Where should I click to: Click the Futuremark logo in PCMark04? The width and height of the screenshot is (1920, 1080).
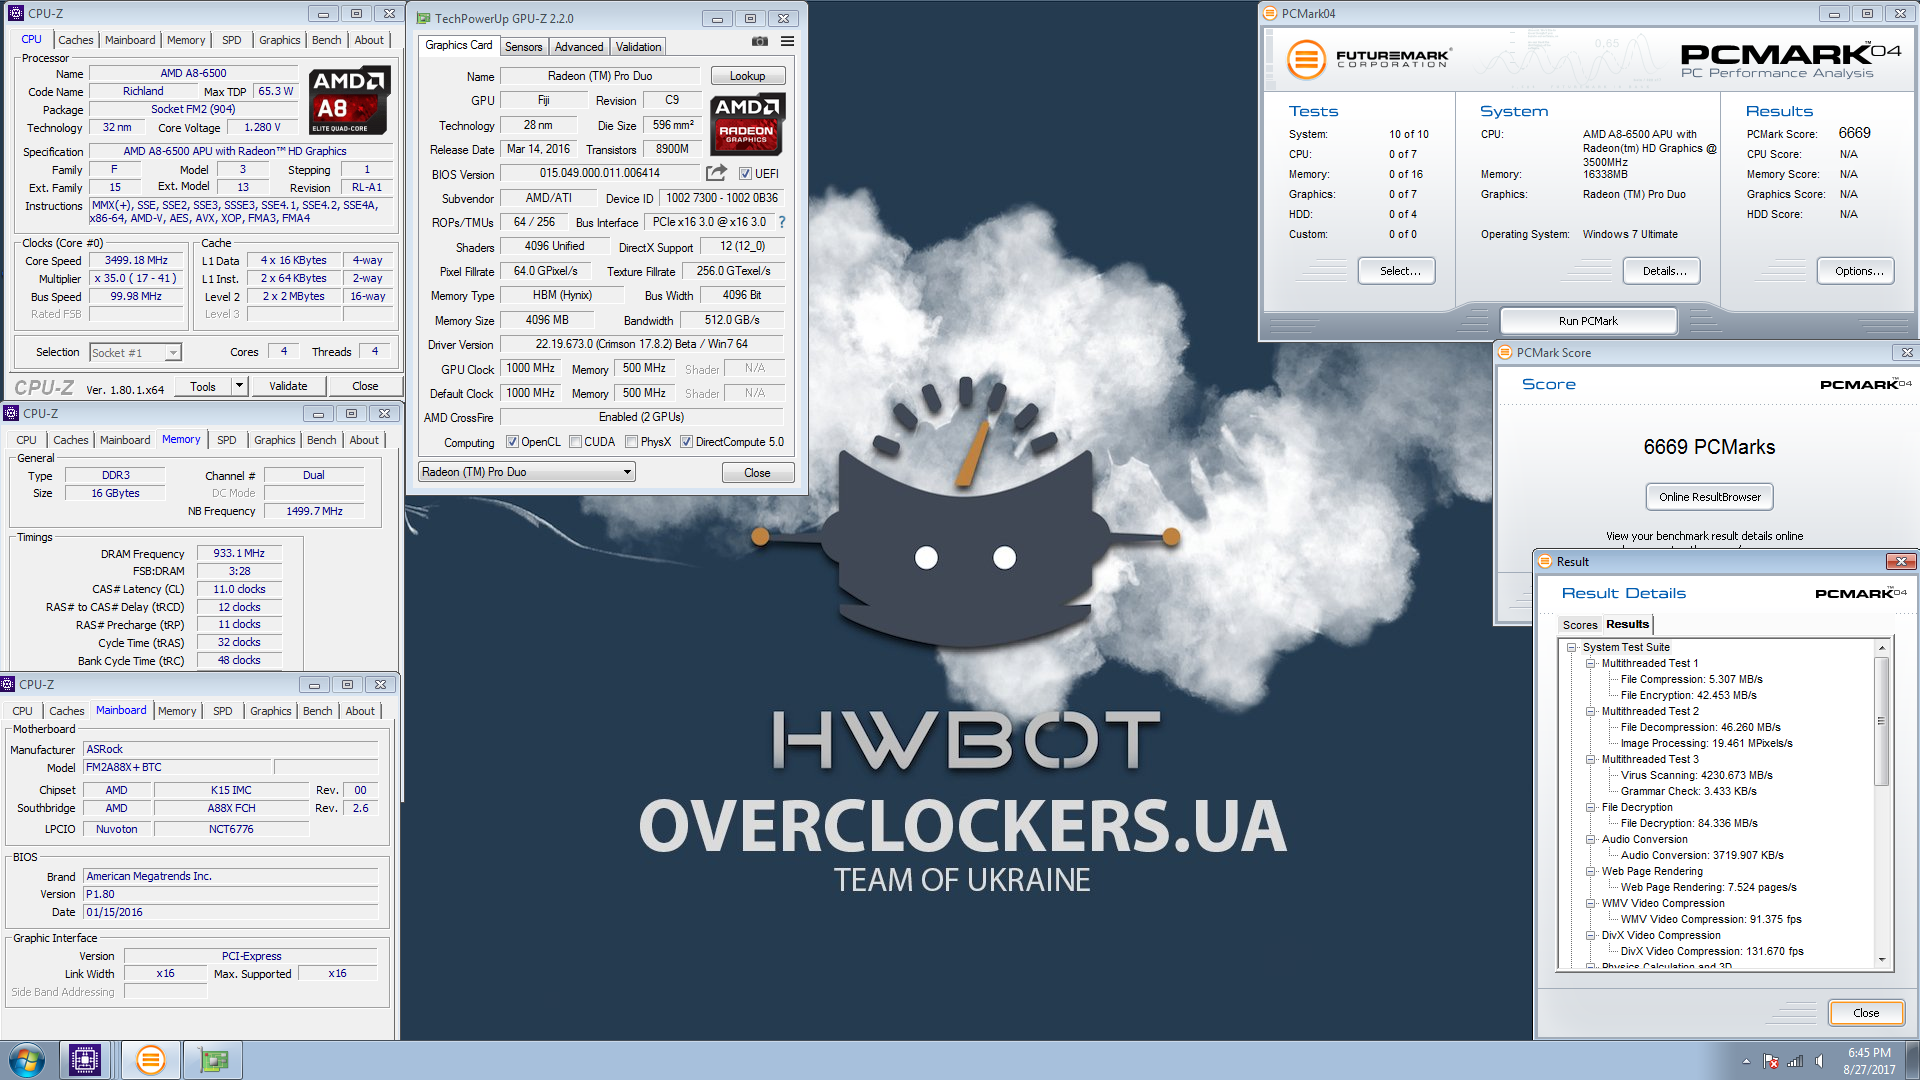click(x=1367, y=59)
